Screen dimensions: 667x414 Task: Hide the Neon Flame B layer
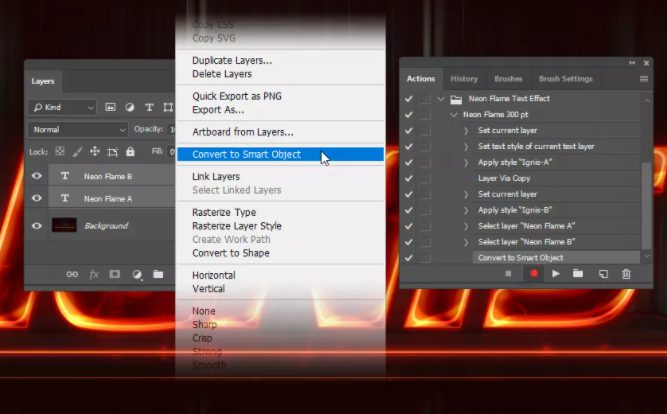tap(38, 176)
